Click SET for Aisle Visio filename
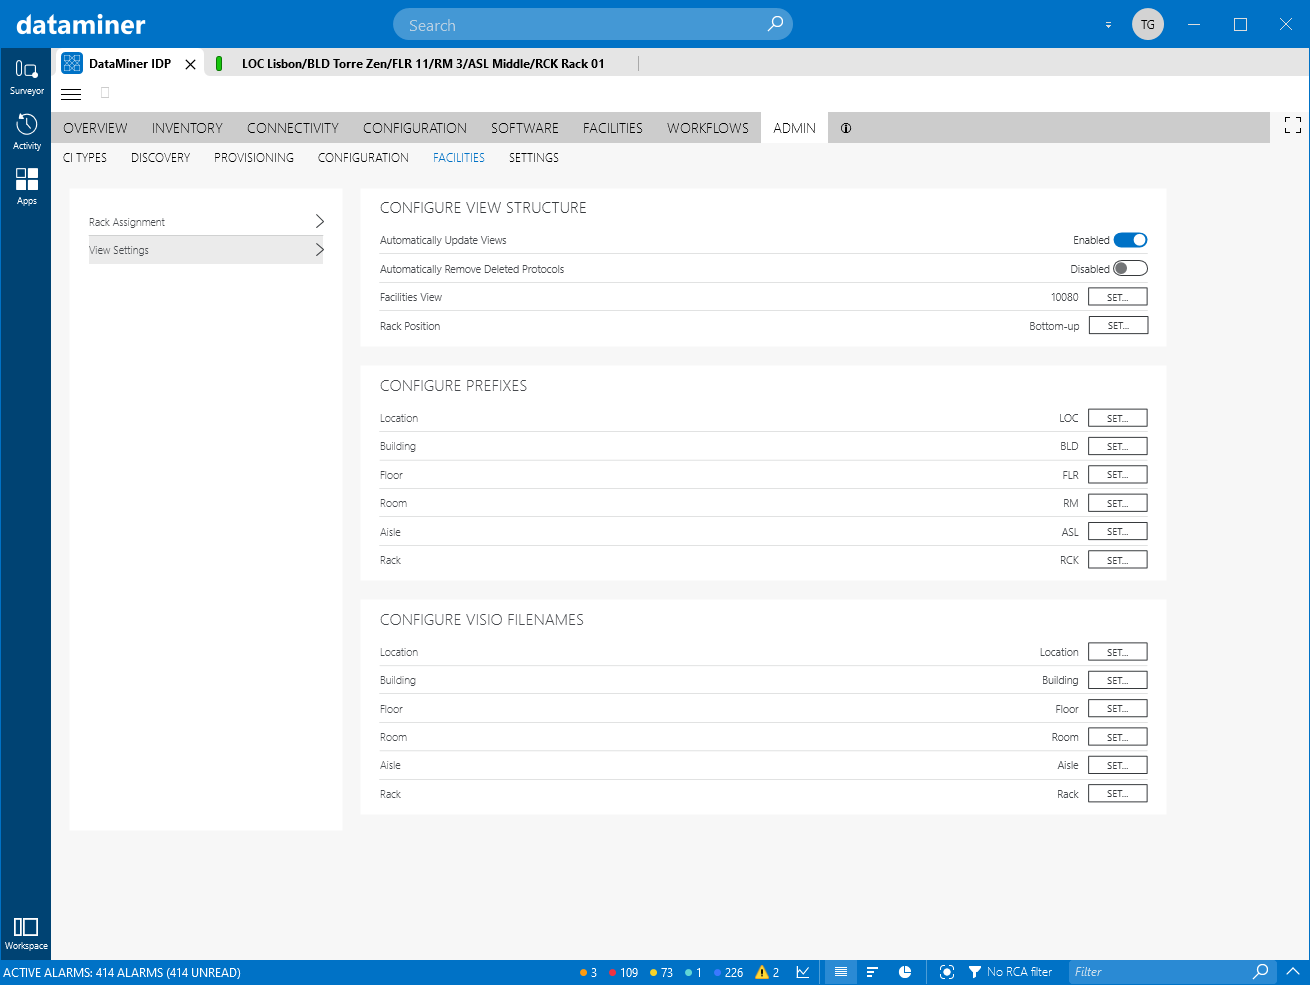This screenshot has height=985, width=1310. click(1118, 765)
